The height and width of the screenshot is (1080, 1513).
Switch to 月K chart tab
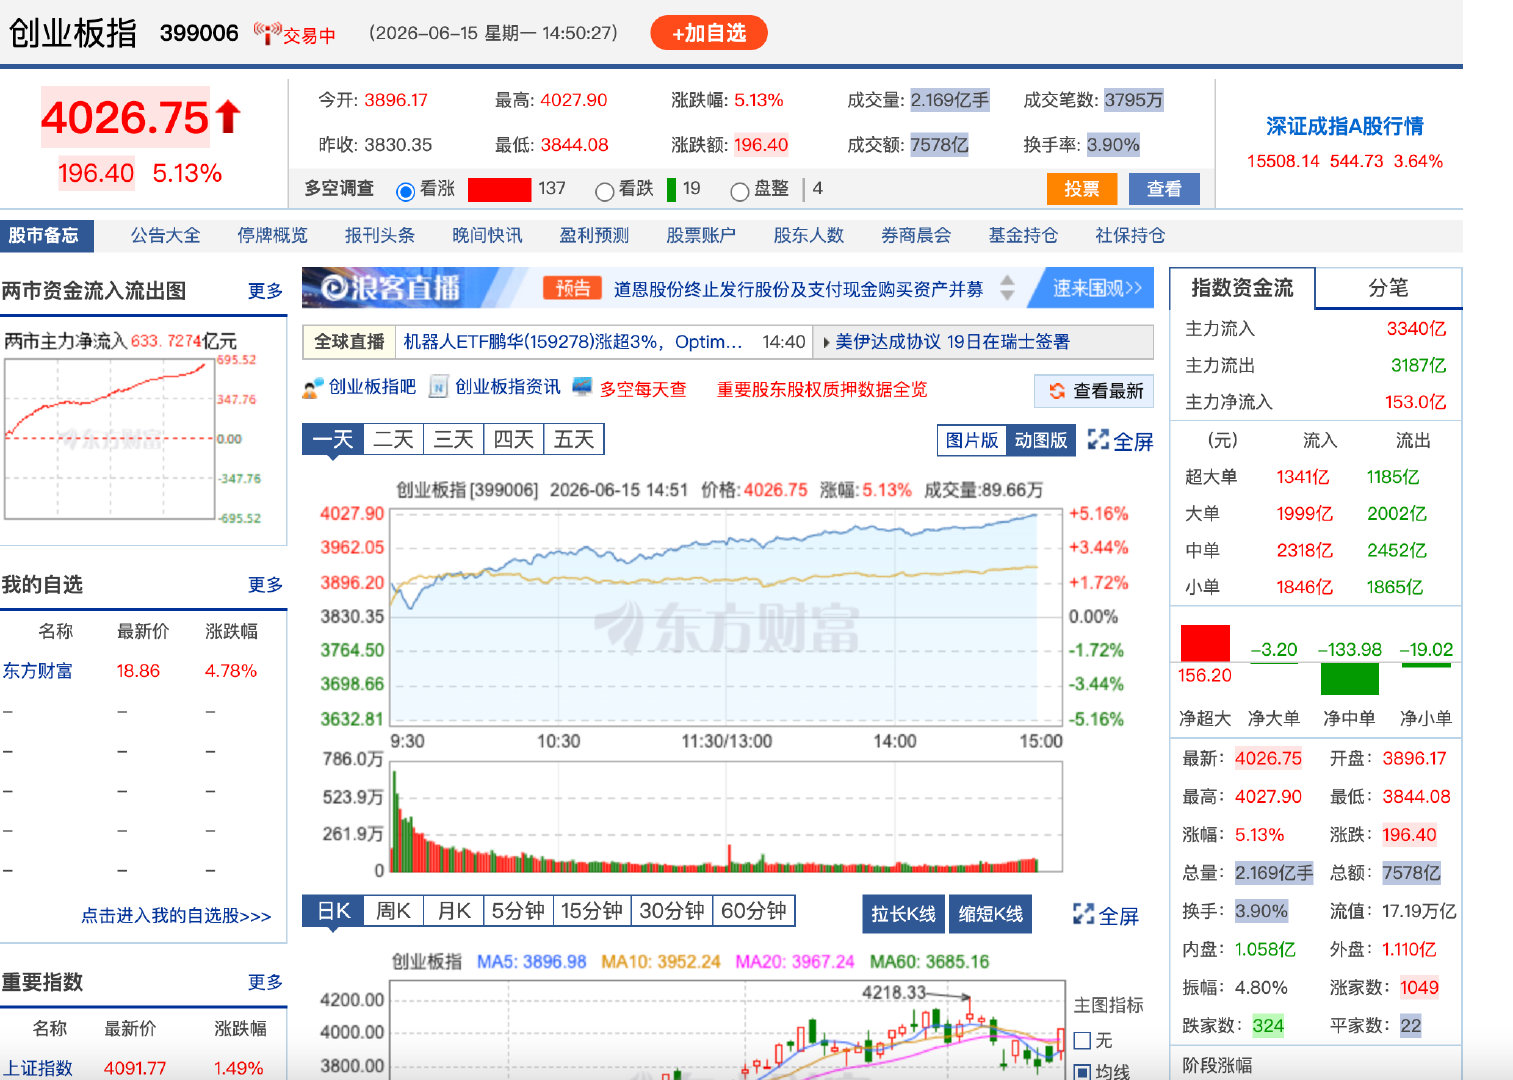(454, 911)
